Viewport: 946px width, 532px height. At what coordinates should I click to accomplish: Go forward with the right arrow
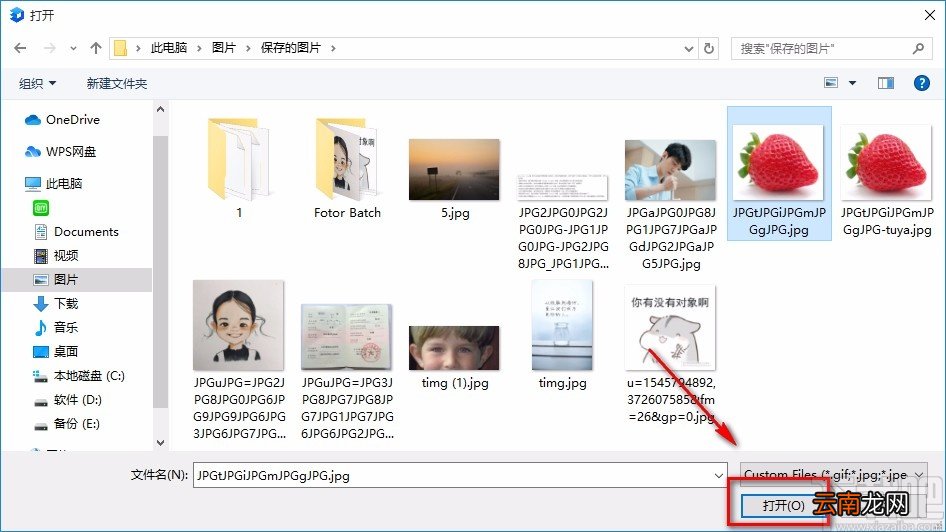pos(49,48)
